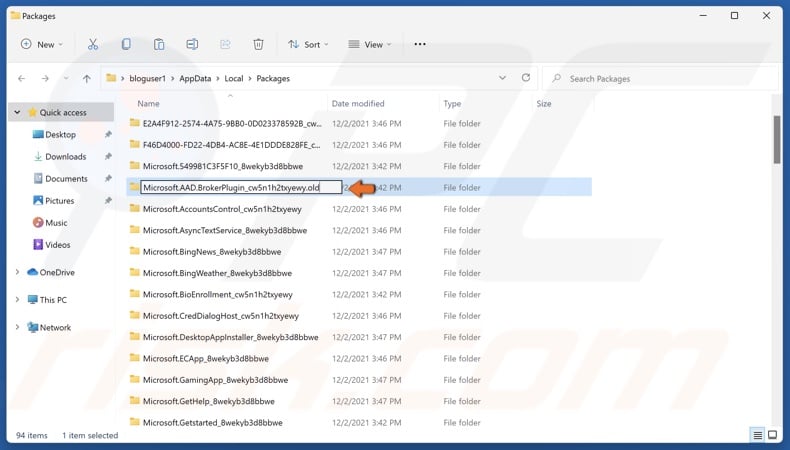Image resolution: width=790 pixels, height=450 pixels.
Task: Expand the address bar history dropdown
Action: [x=502, y=78]
